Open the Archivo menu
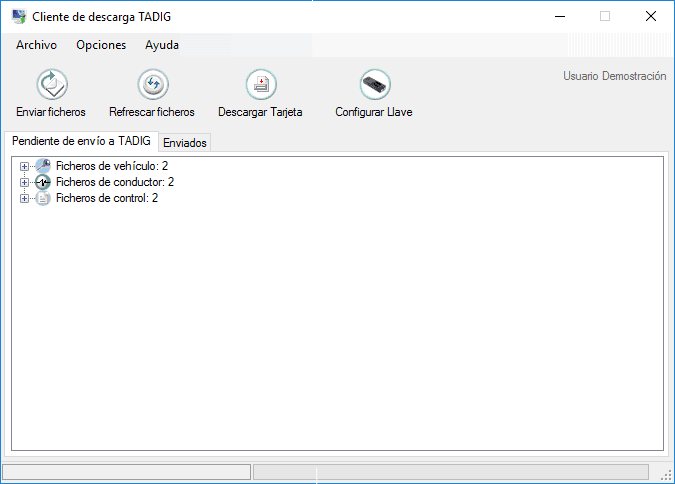The height and width of the screenshot is (484, 675). click(x=37, y=45)
